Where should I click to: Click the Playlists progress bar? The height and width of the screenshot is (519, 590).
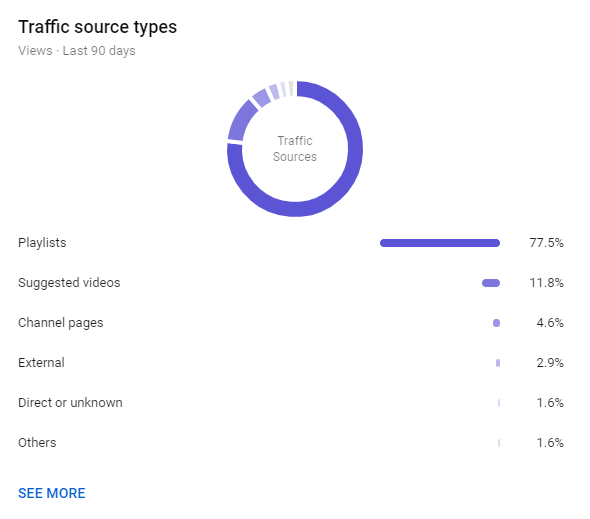click(x=440, y=243)
